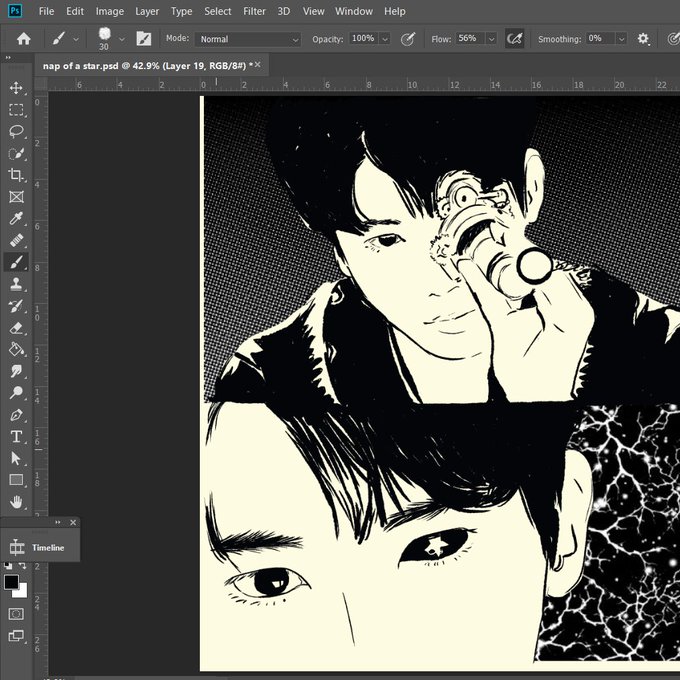Select the Crop tool
The width and height of the screenshot is (680, 680).
tap(16, 175)
